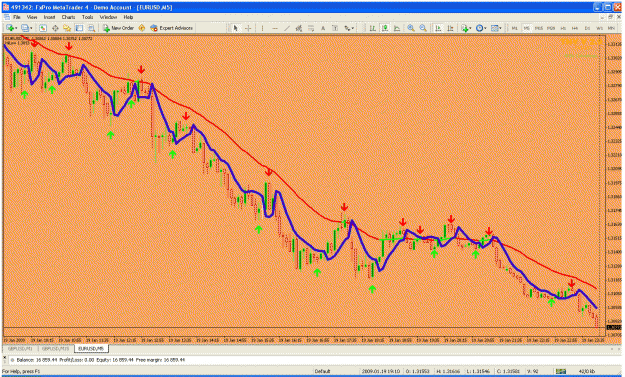Toggle the Expert Advisors button
The width and height of the screenshot is (625, 377).
171,28
